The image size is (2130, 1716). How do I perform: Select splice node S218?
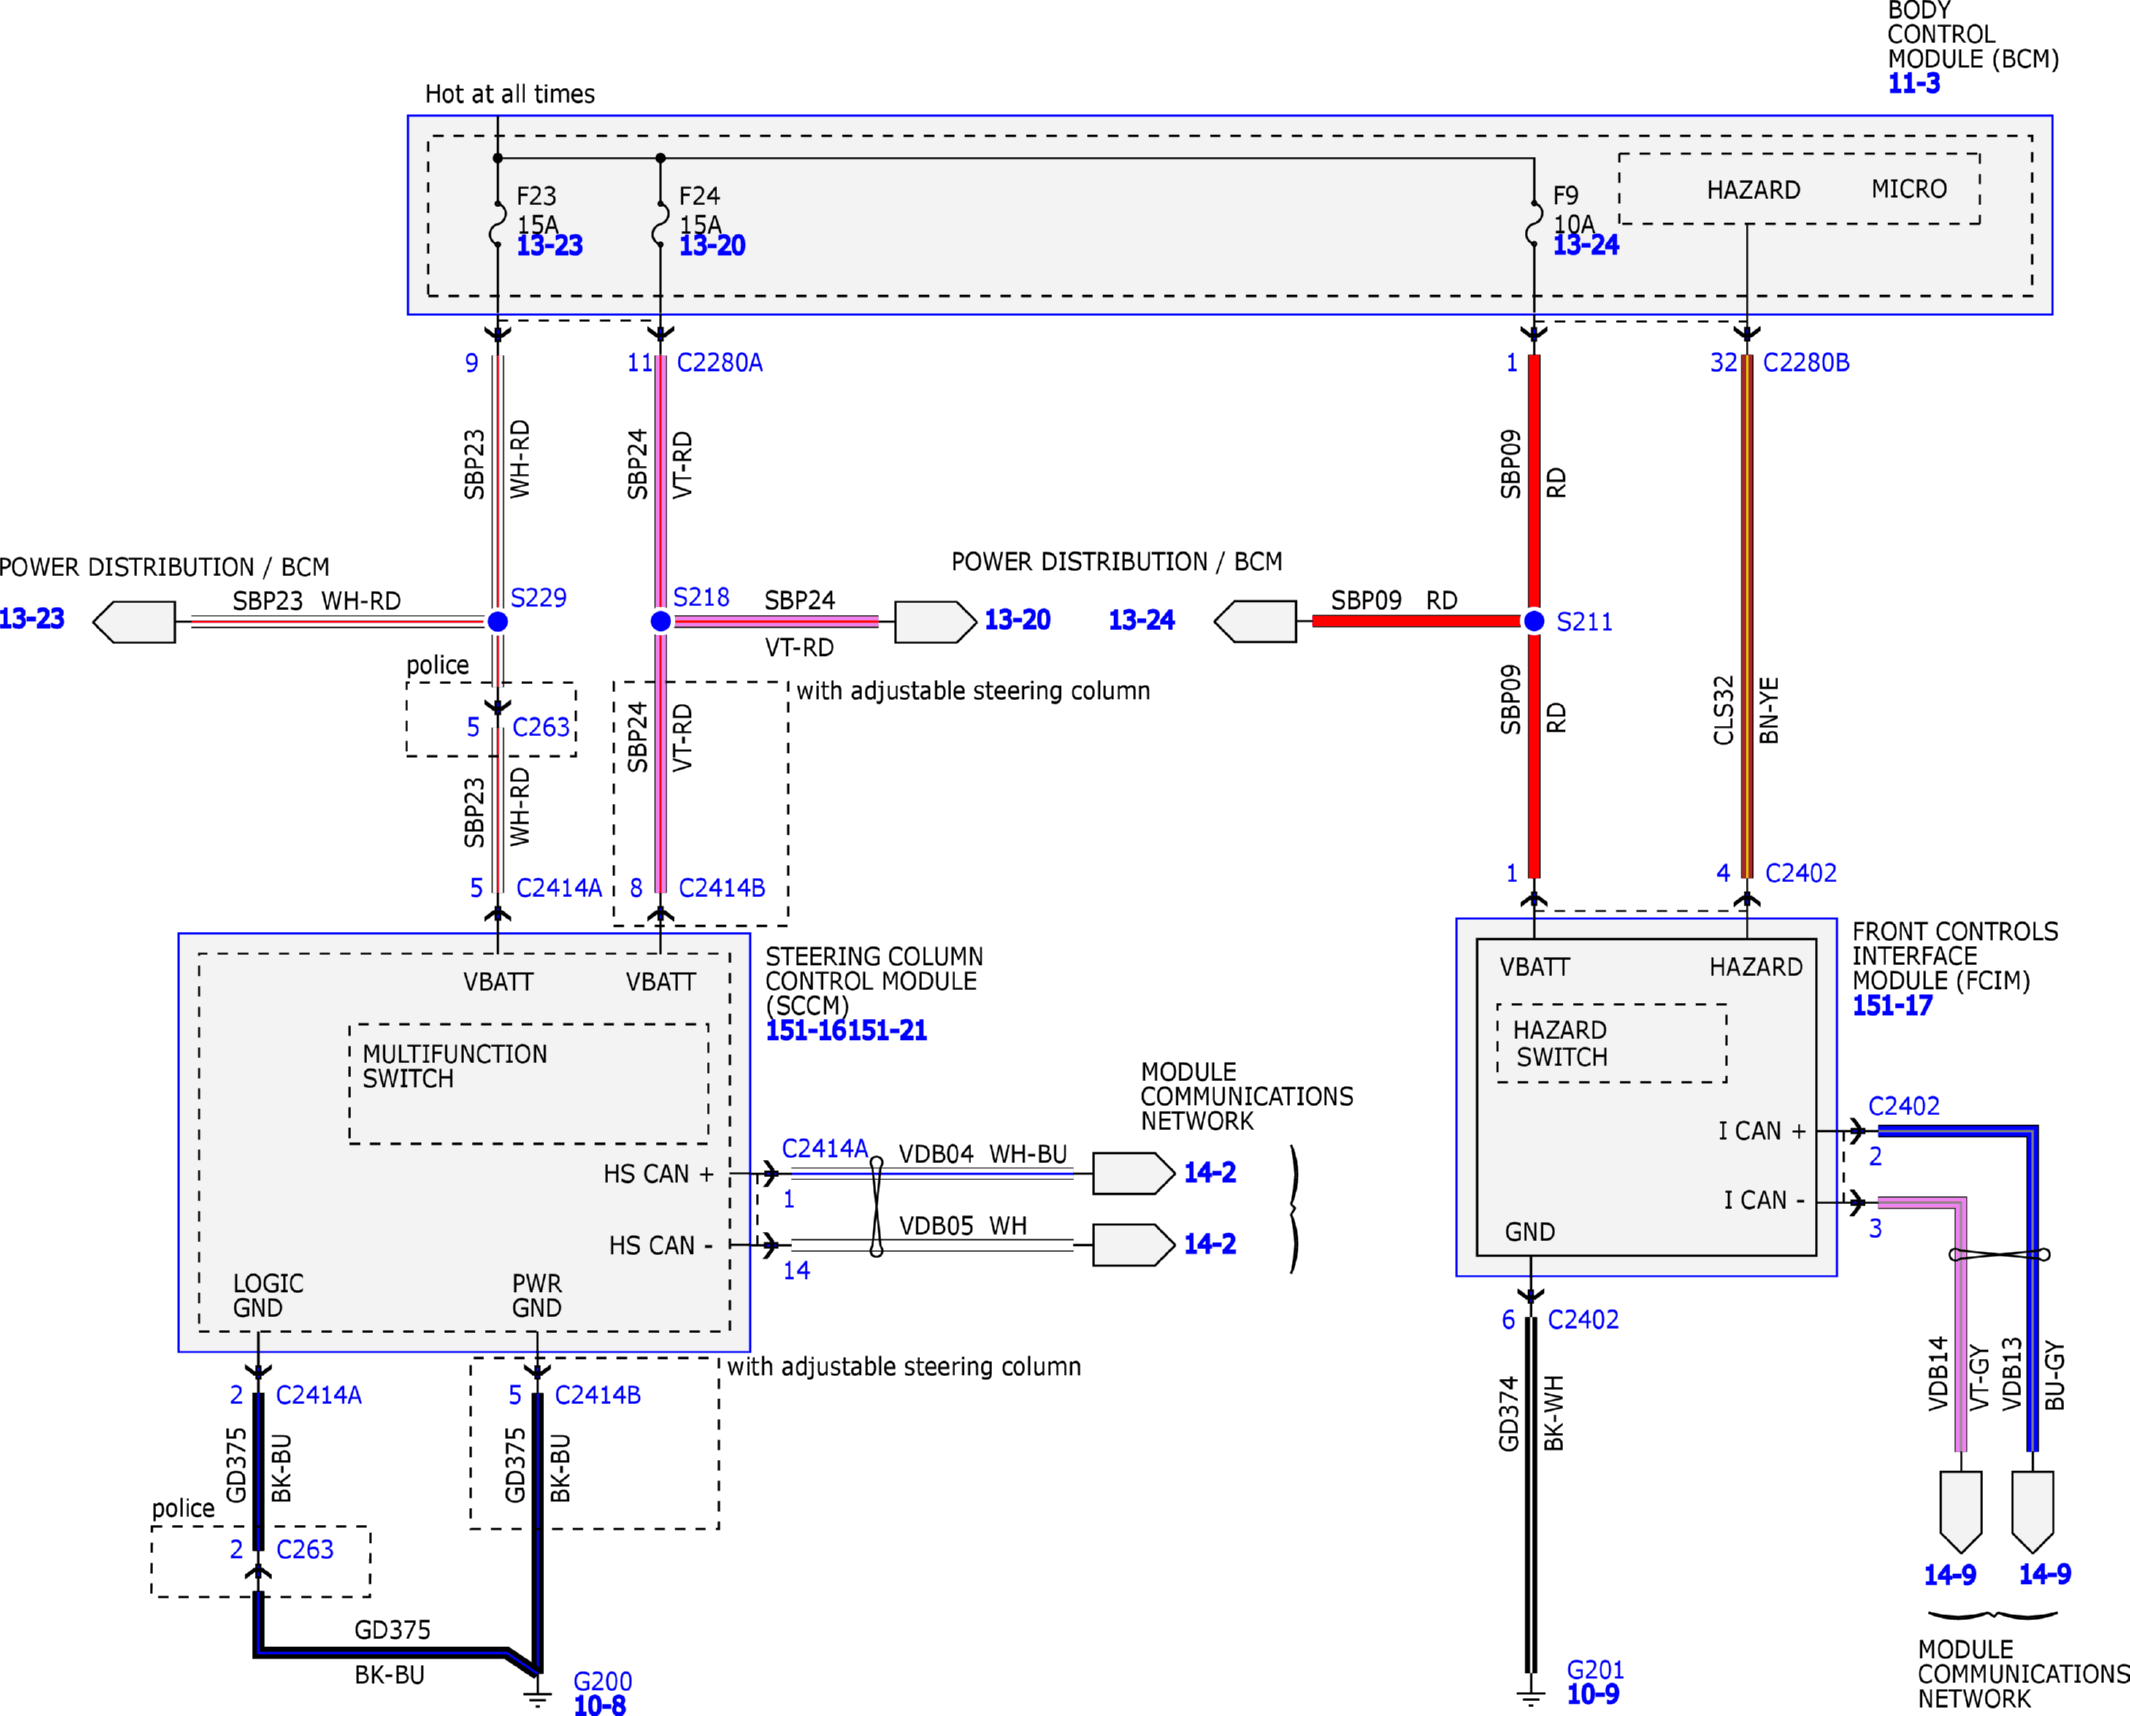(x=660, y=622)
